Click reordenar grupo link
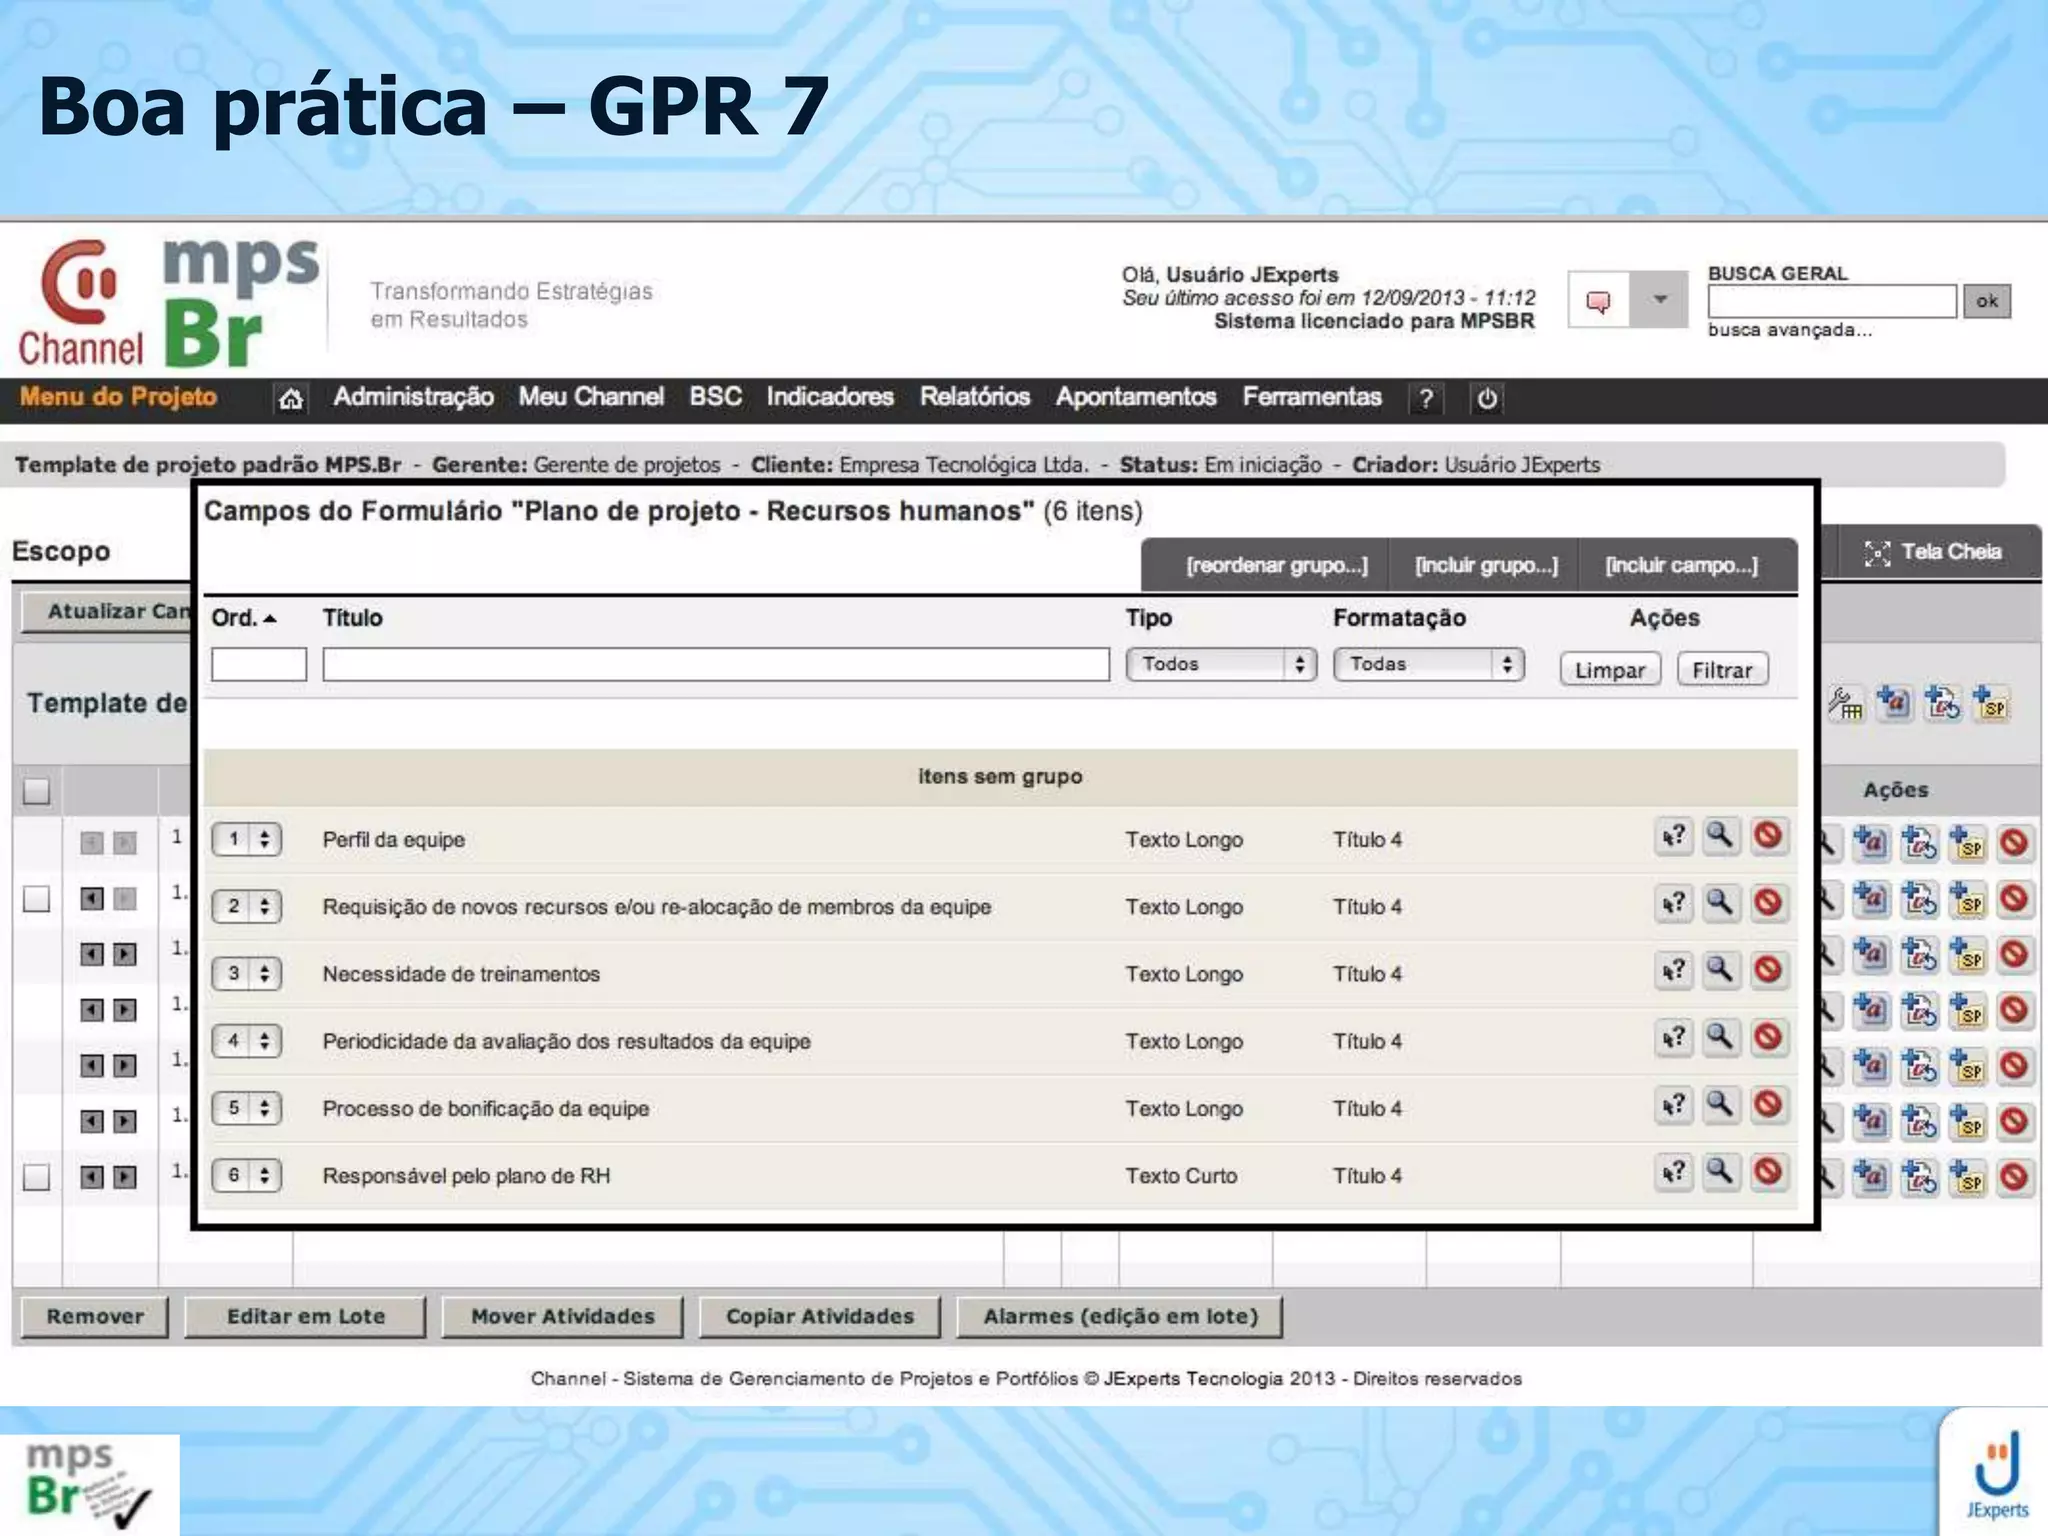Viewport: 2048px width, 1536px height. [x=1276, y=566]
